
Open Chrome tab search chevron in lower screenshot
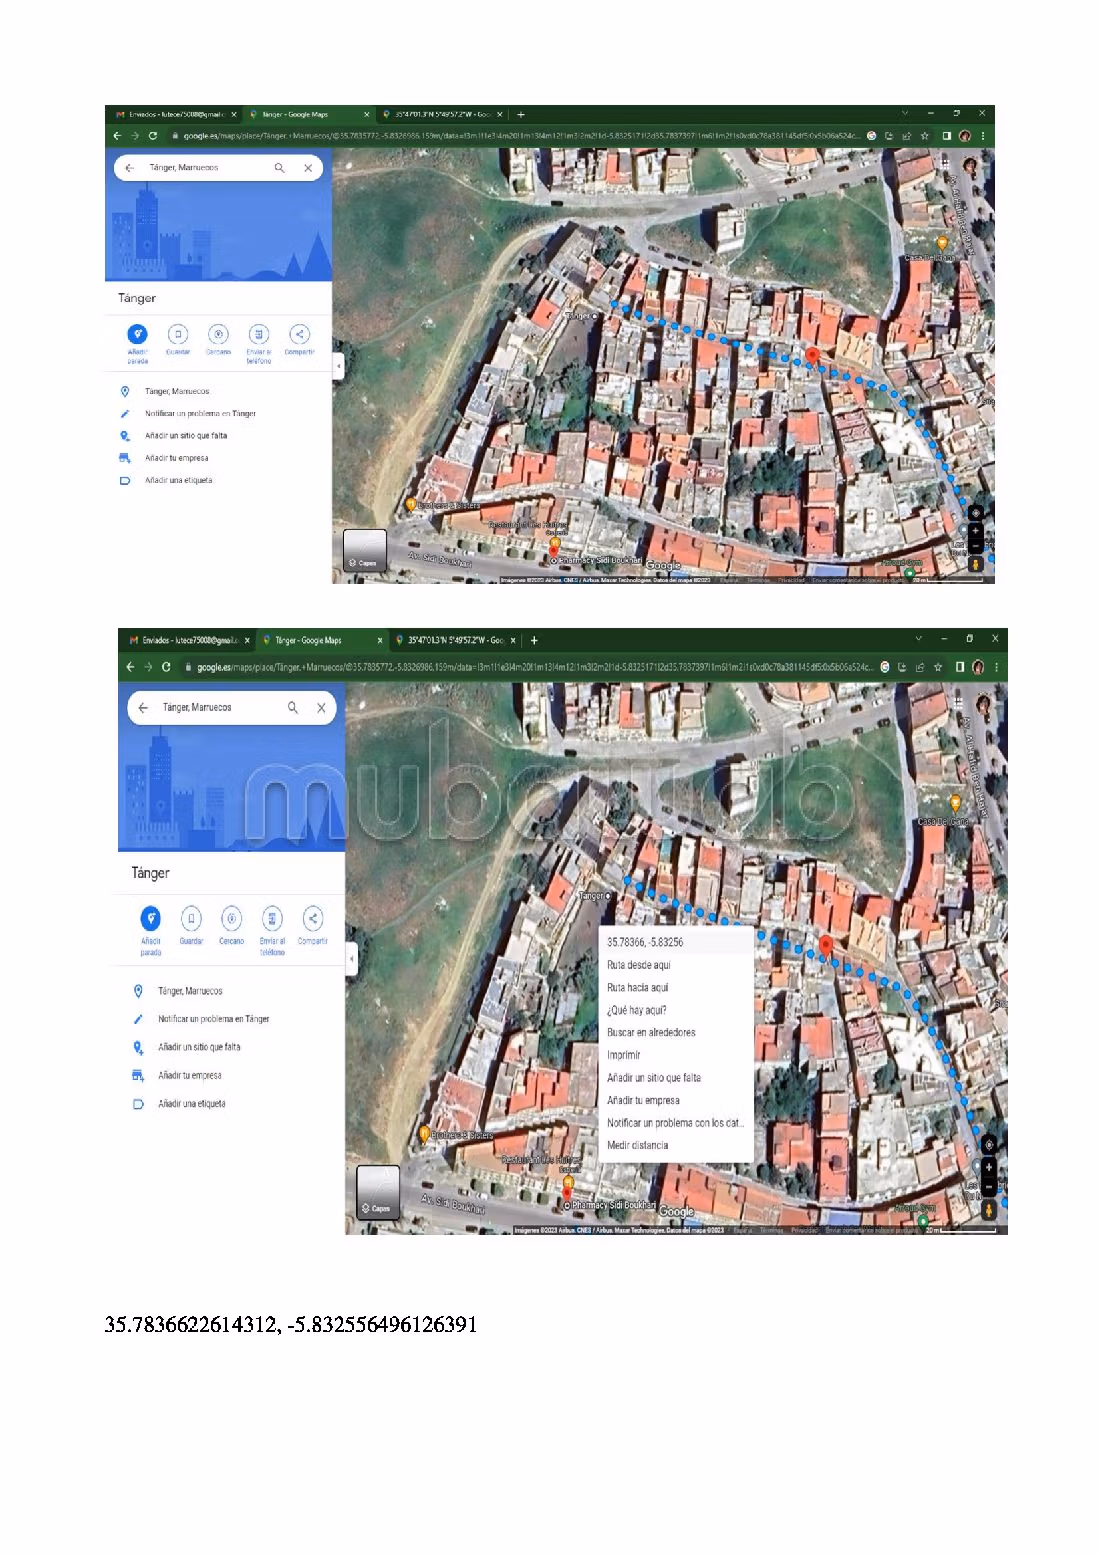[918, 639]
